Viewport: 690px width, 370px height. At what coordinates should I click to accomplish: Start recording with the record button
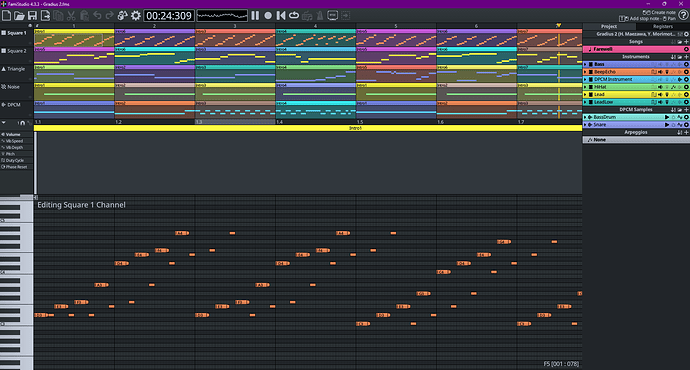[x=268, y=16]
